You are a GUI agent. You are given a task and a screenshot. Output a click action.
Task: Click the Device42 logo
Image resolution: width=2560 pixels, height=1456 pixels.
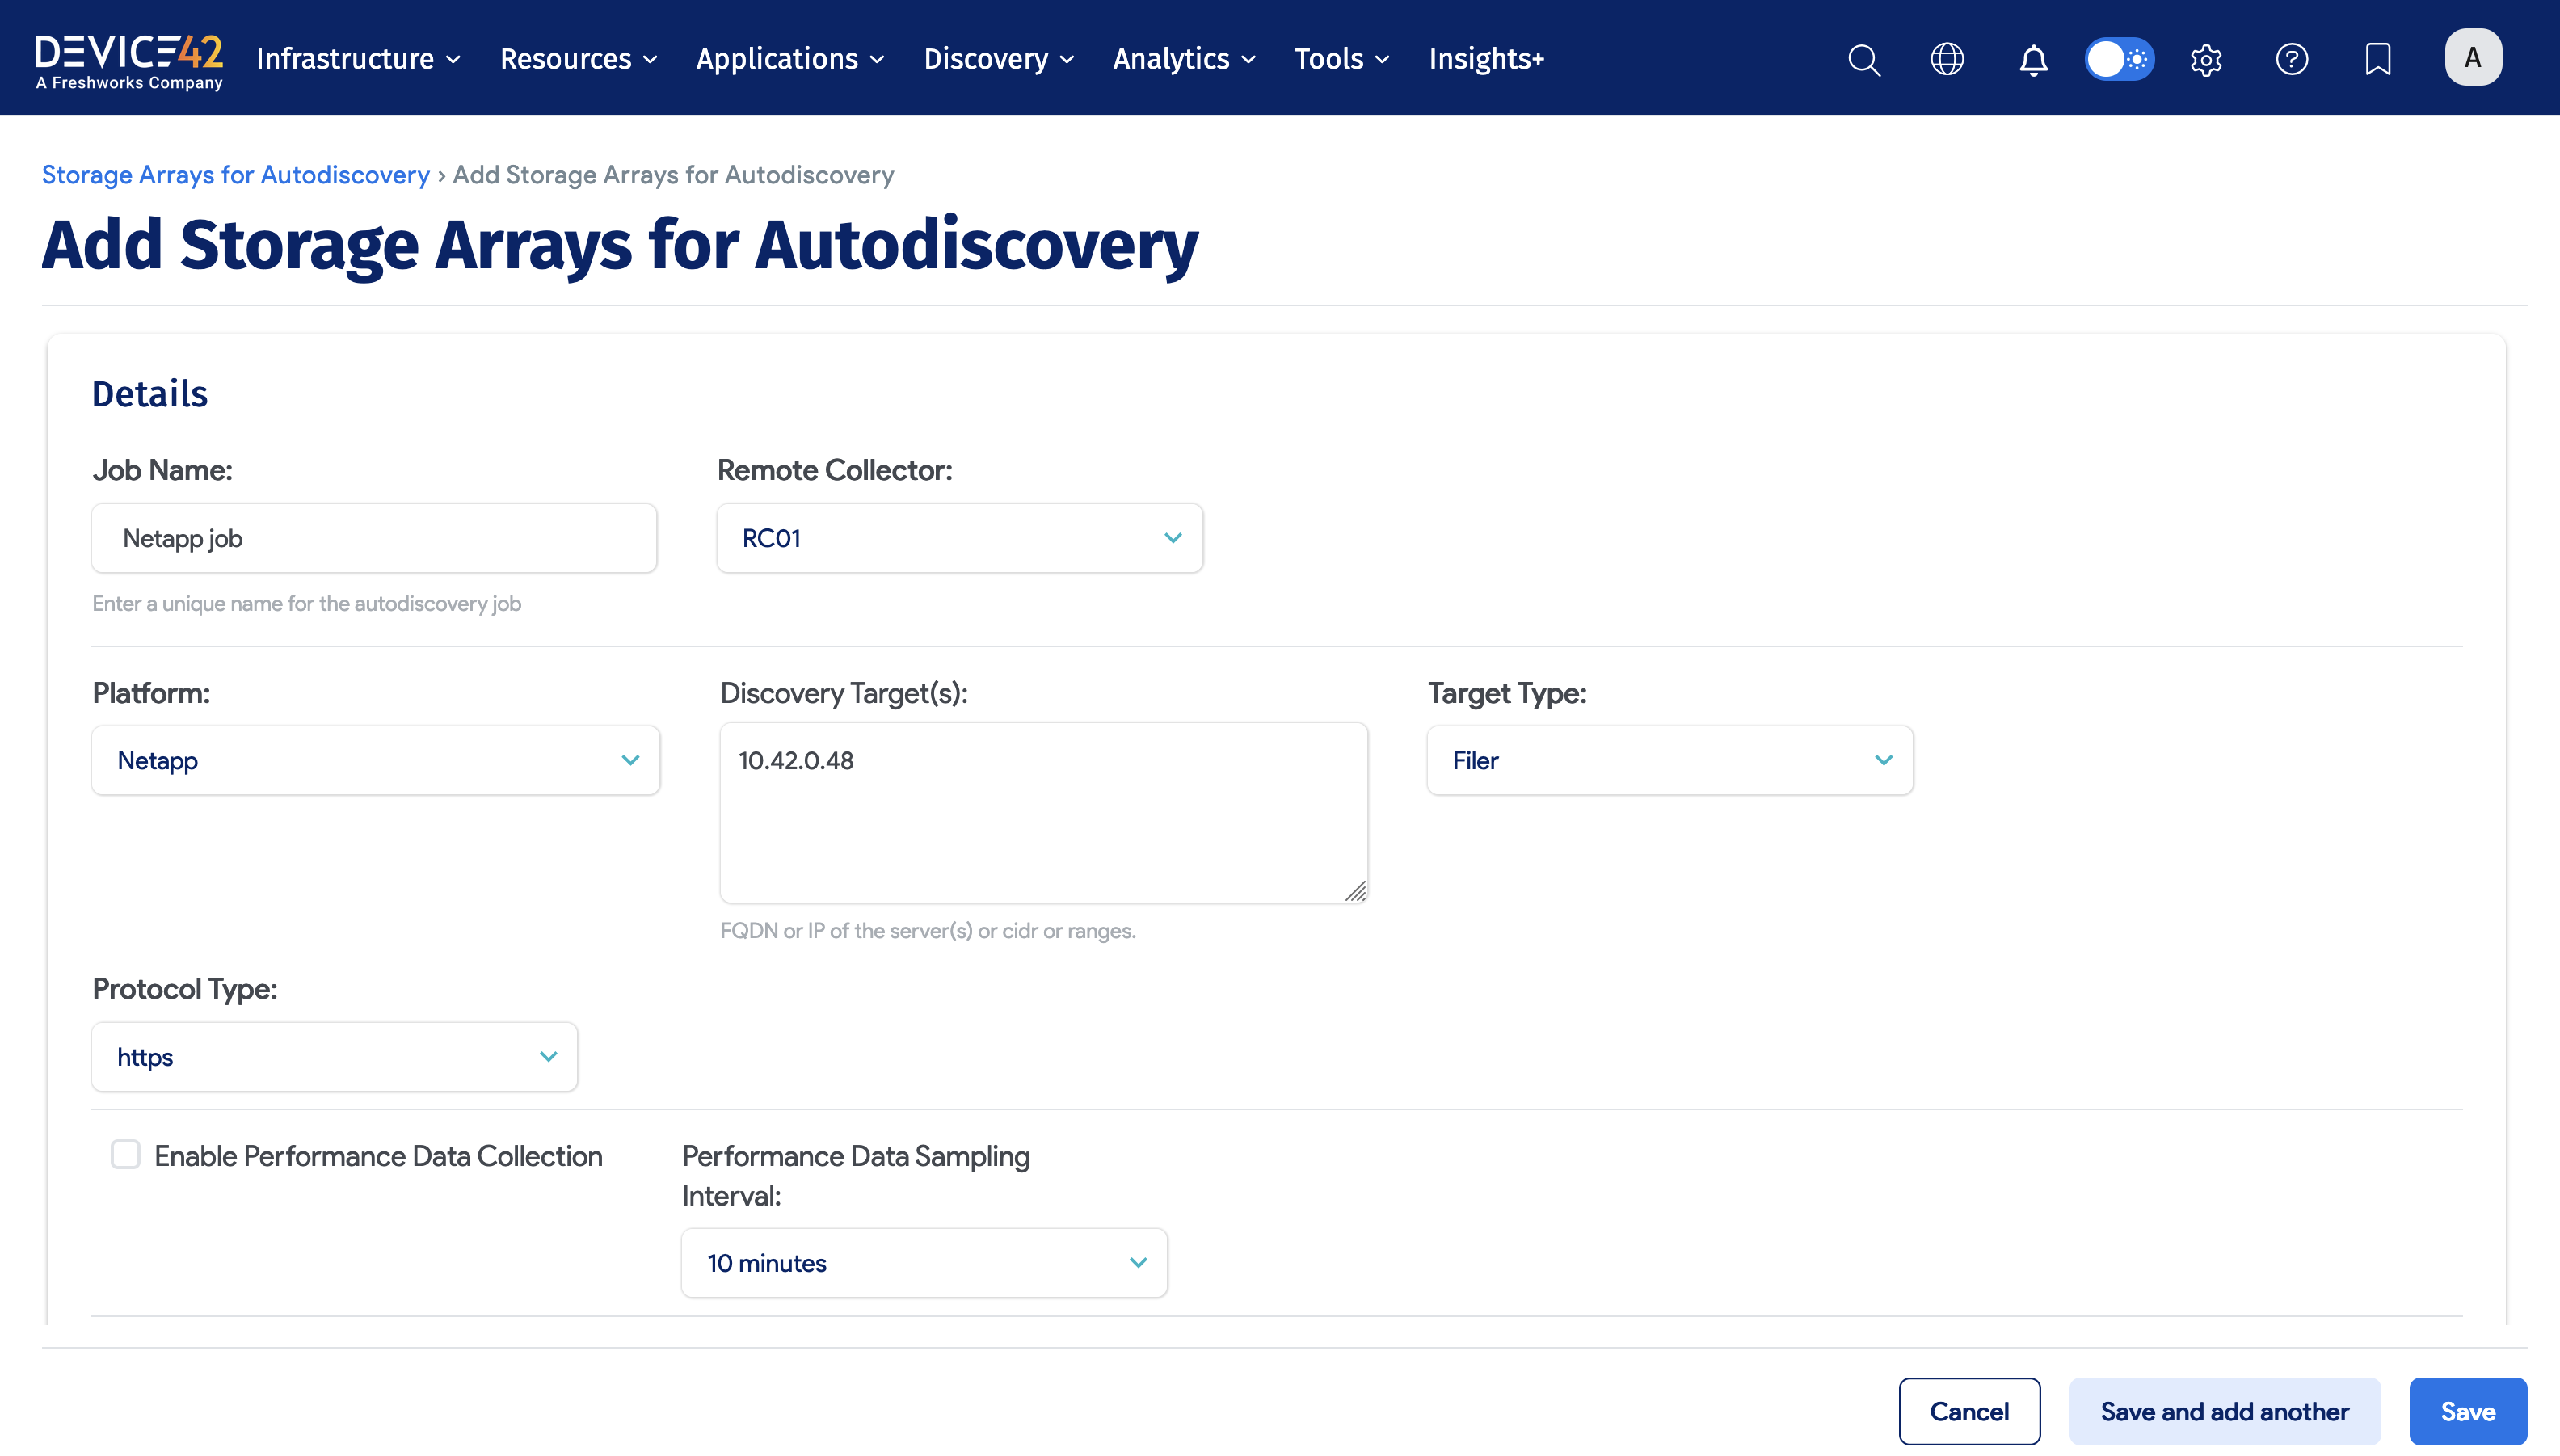click(x=129, y=61)
